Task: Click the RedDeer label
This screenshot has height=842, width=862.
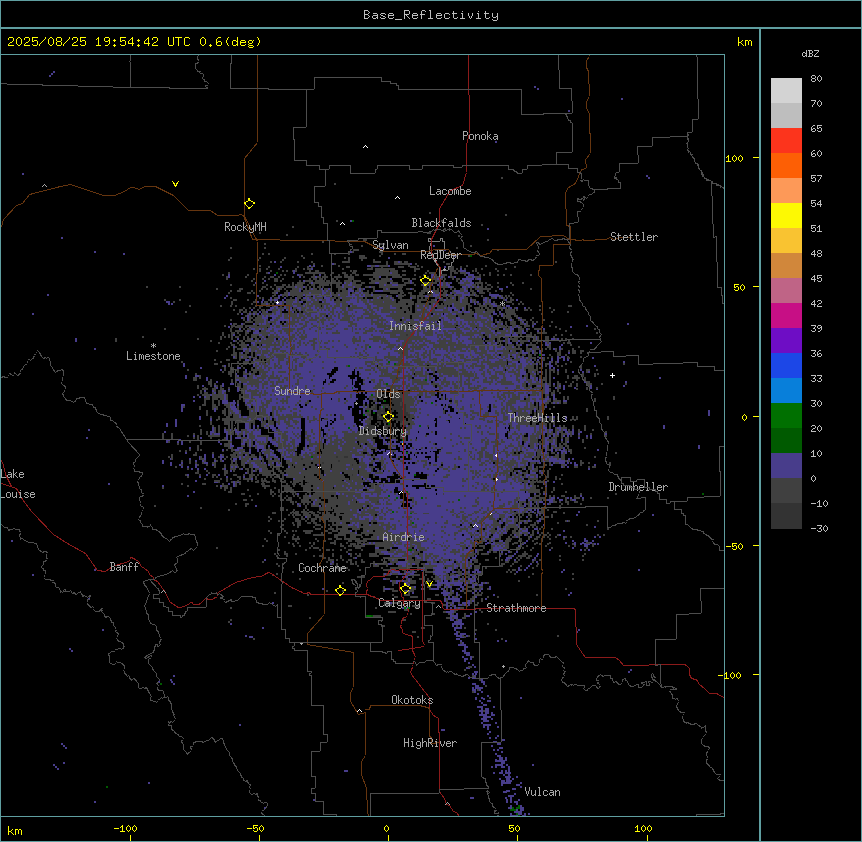Action: pyautogui.click(x=440, y=255)
